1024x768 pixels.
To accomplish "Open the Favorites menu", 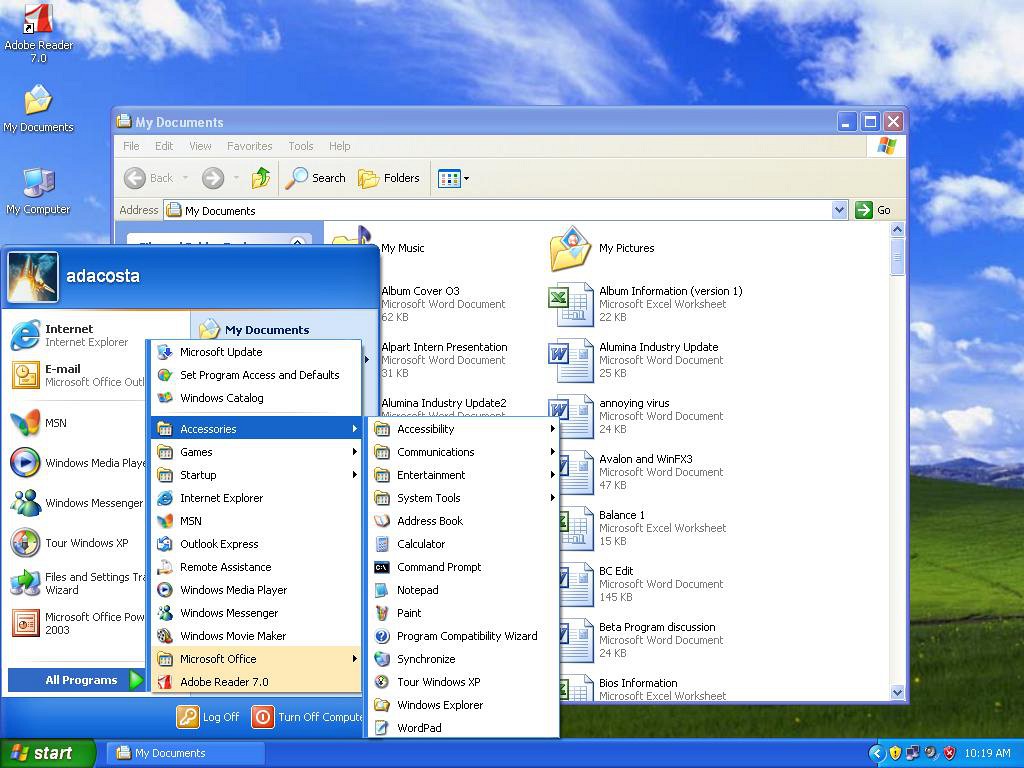I will (249, 146).
